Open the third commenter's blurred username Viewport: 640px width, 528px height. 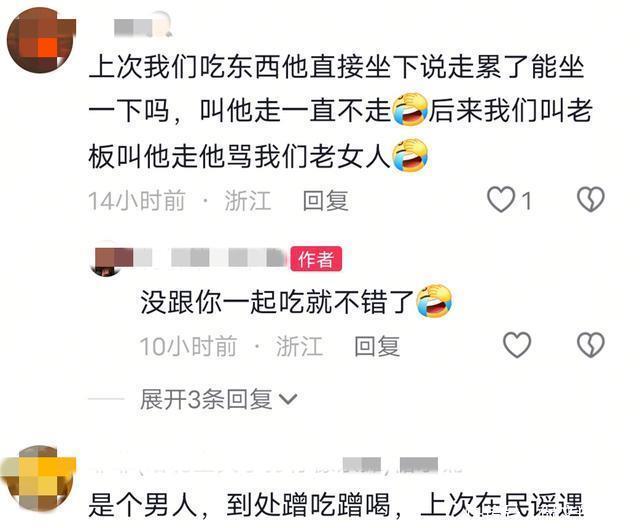point(276,466)
